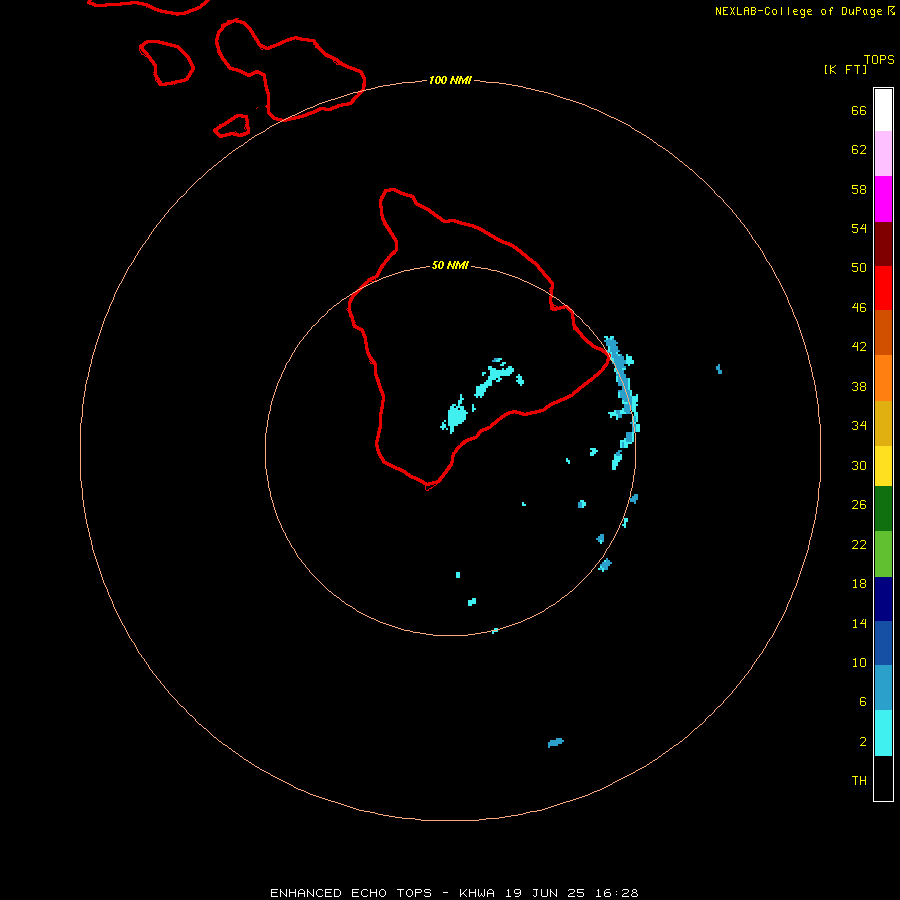Click the 'TOPS' legend heading
The image size is (900, 900).
[879, 60]
